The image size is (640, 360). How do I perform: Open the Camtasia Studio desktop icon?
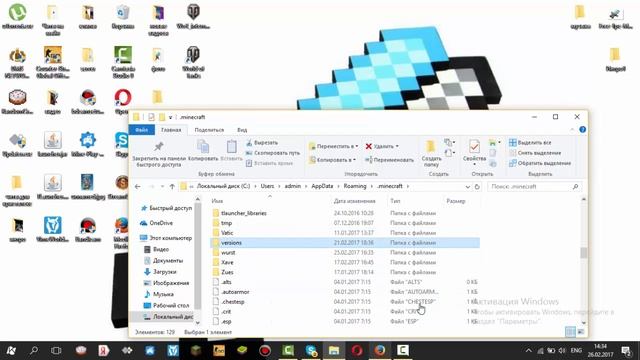point(123,62)
